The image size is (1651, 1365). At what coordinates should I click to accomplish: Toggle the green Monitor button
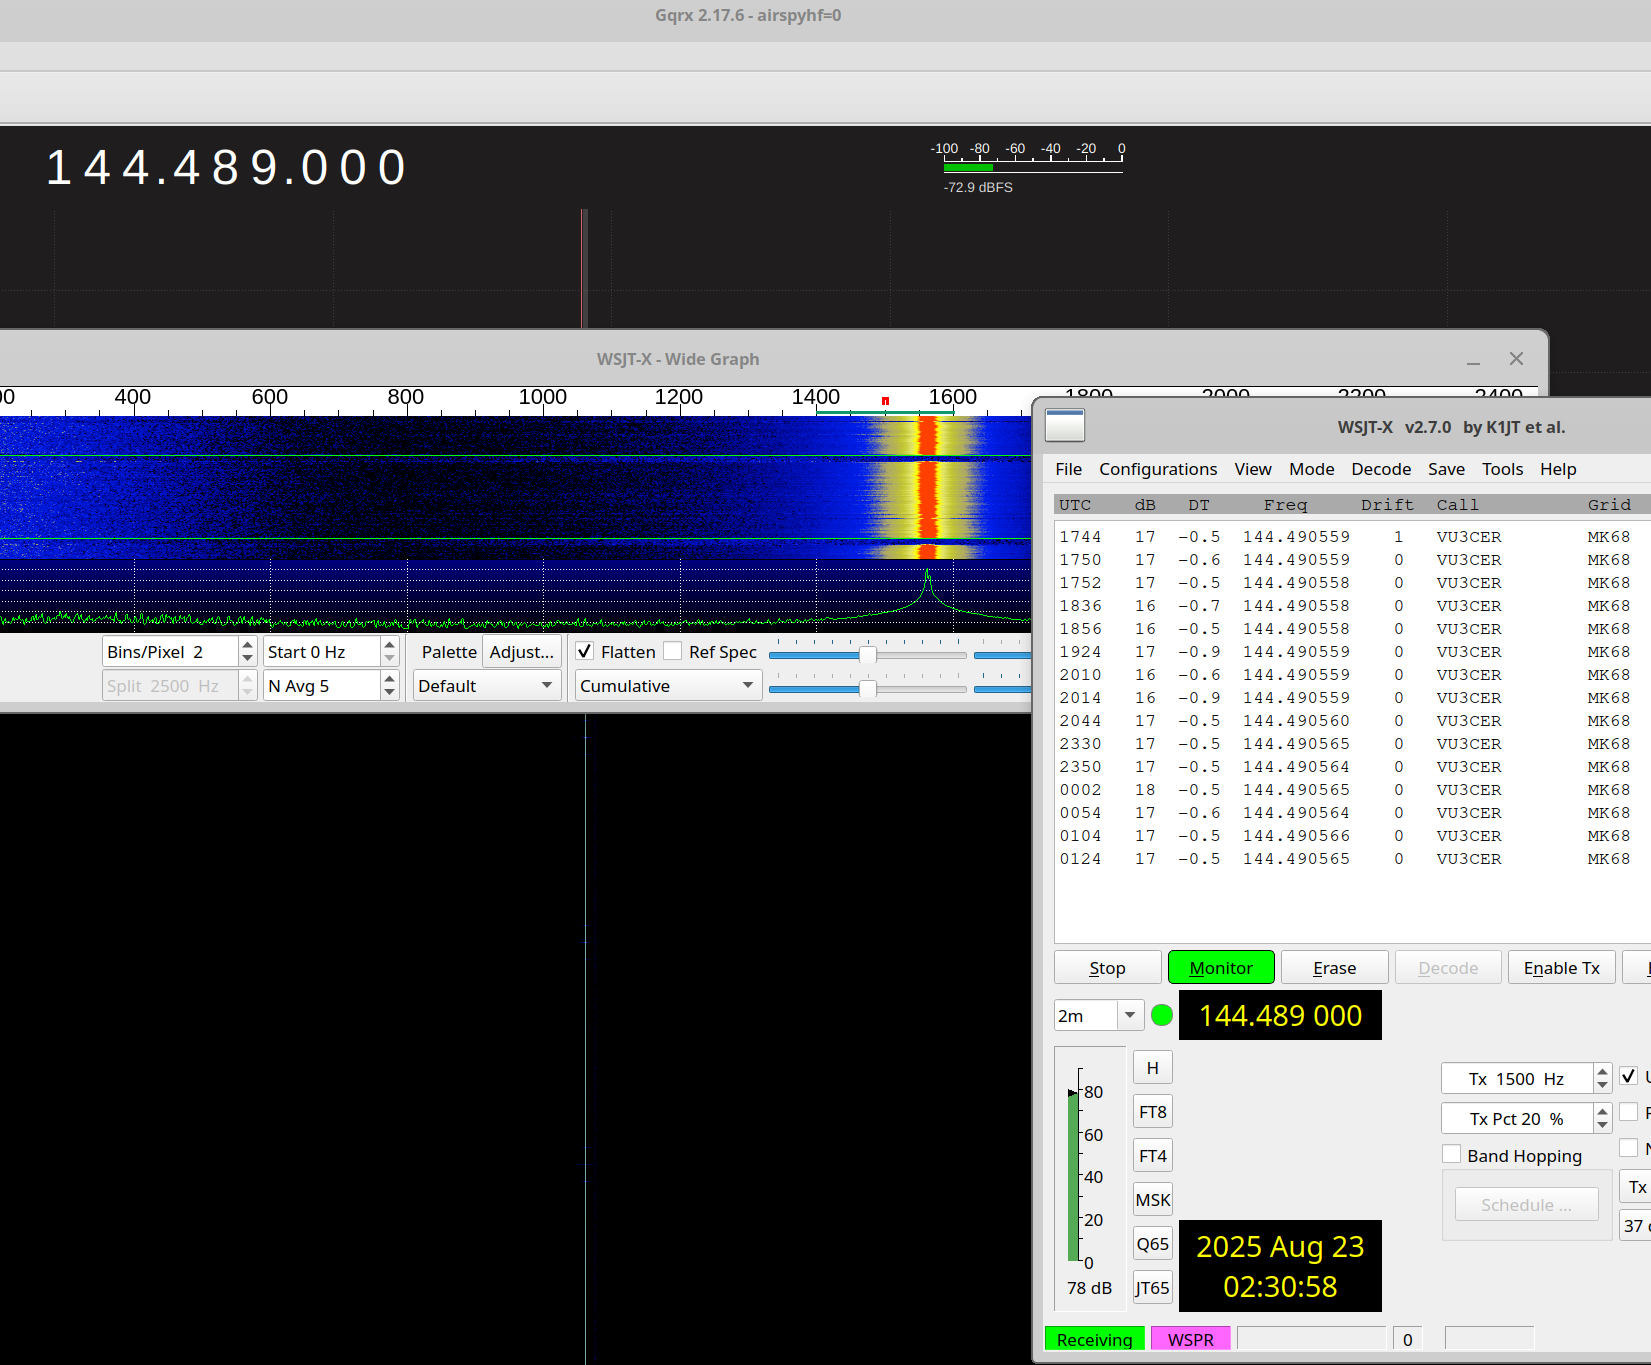tap(1221, 967)
